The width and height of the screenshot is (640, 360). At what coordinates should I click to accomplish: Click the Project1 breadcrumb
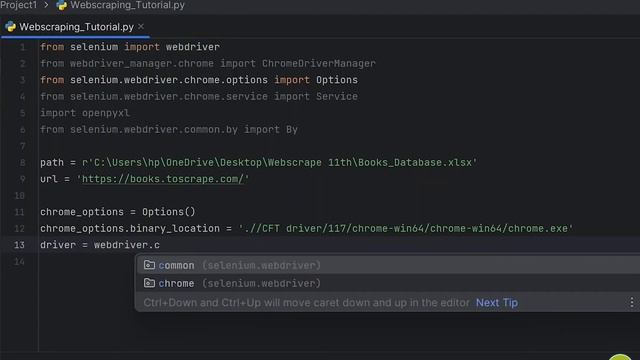(x=18, y=5)
